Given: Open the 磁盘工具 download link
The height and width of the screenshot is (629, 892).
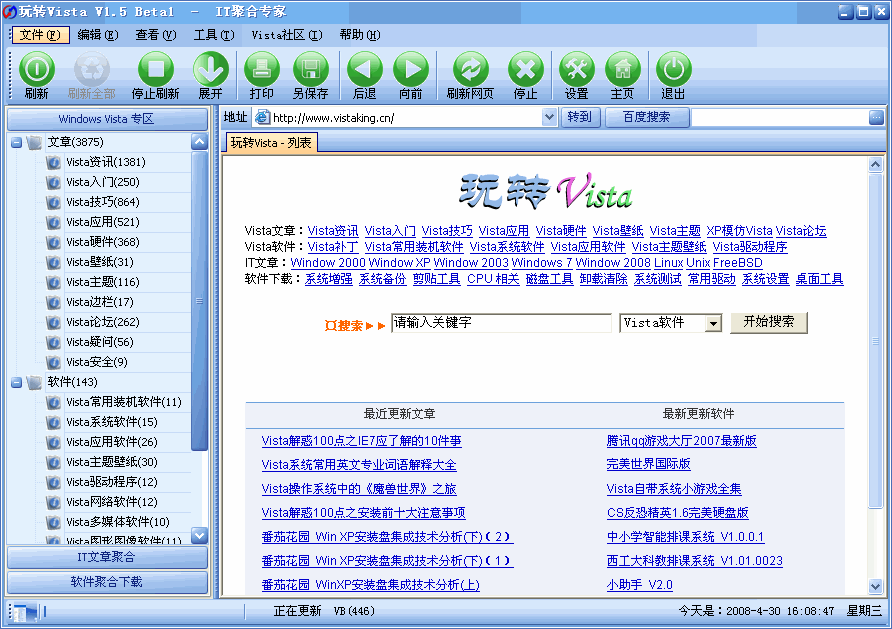Looking at the screenshot, I should tap(549, 279).
